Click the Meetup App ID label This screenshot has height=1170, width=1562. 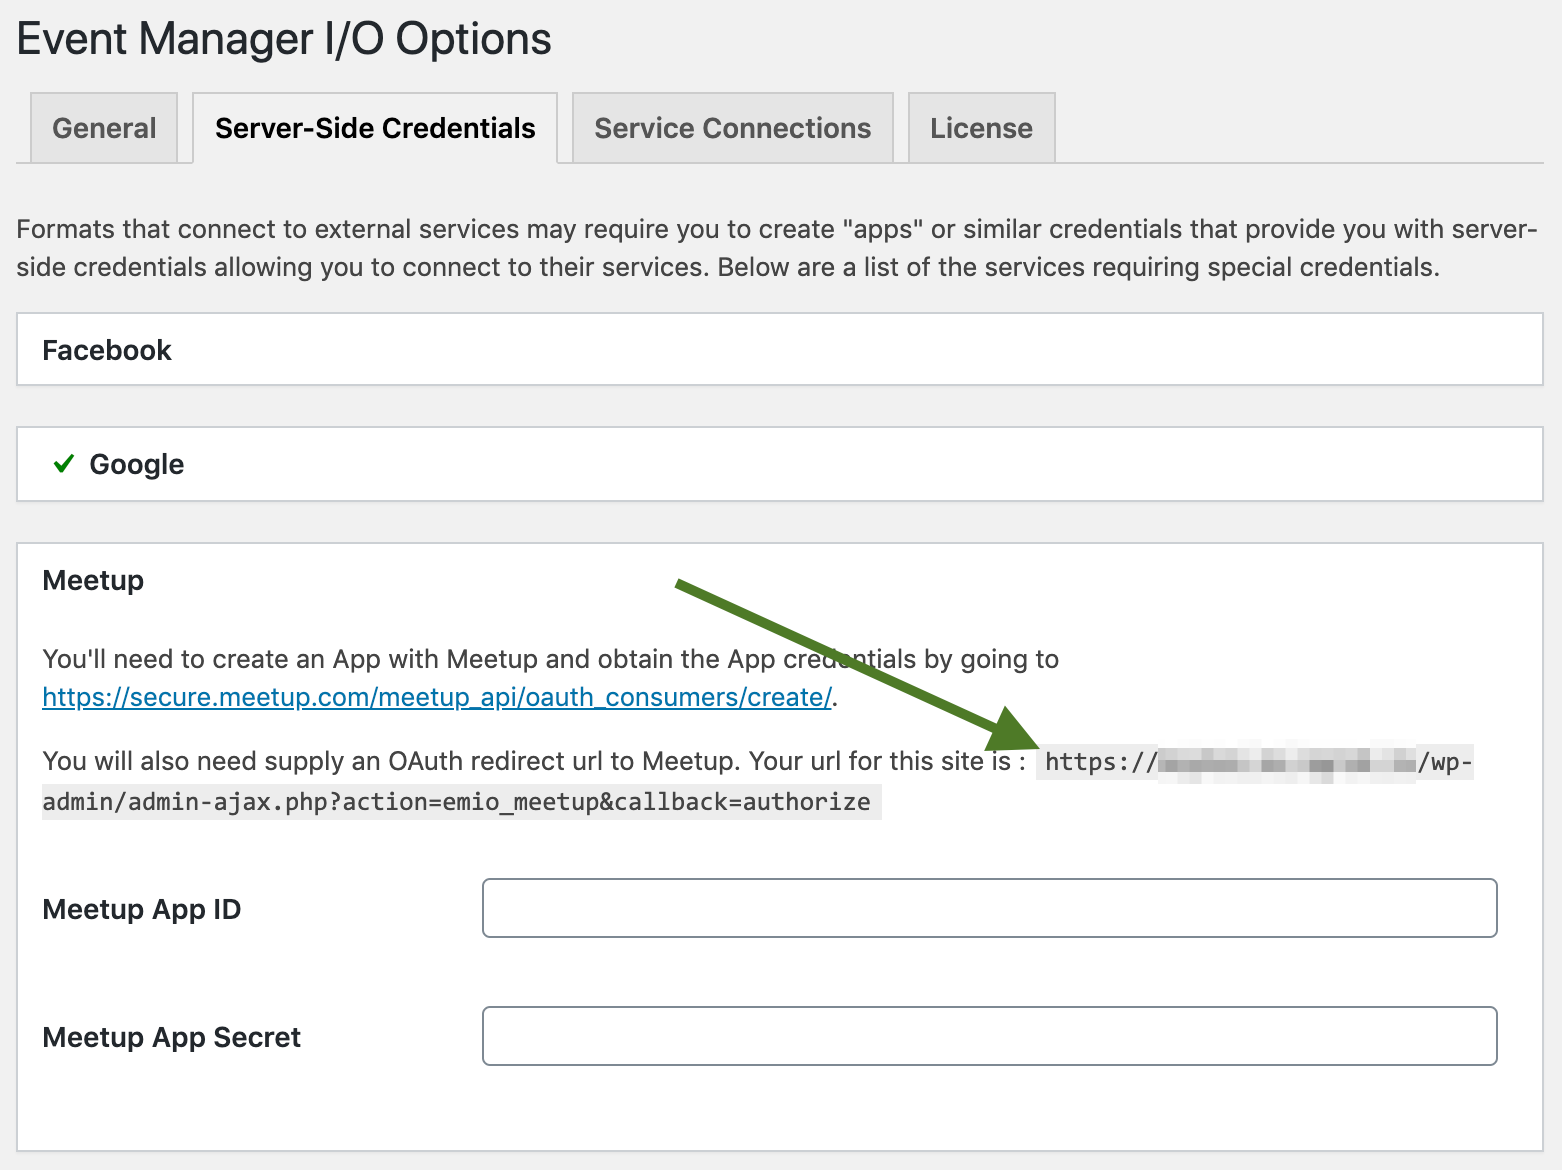(141, 909)
